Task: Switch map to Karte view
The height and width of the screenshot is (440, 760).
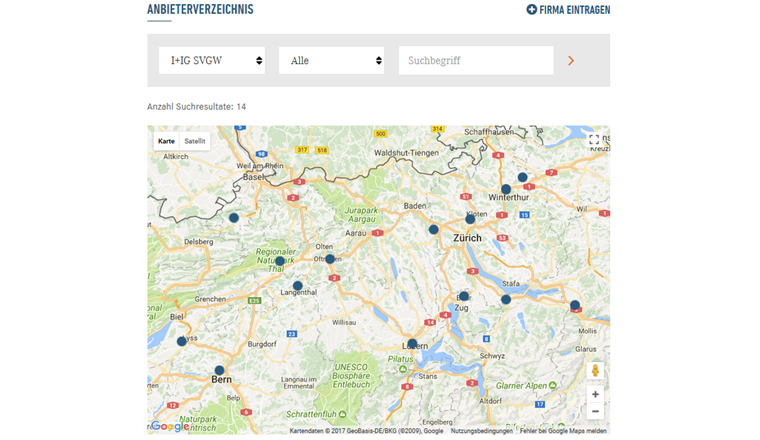Action: (166, 142)
